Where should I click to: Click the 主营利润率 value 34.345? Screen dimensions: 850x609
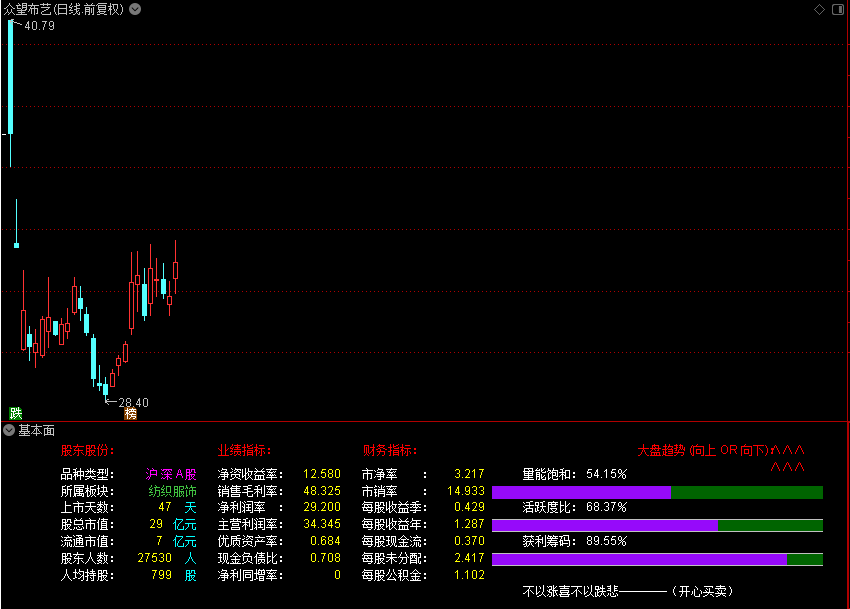[322, 524]
